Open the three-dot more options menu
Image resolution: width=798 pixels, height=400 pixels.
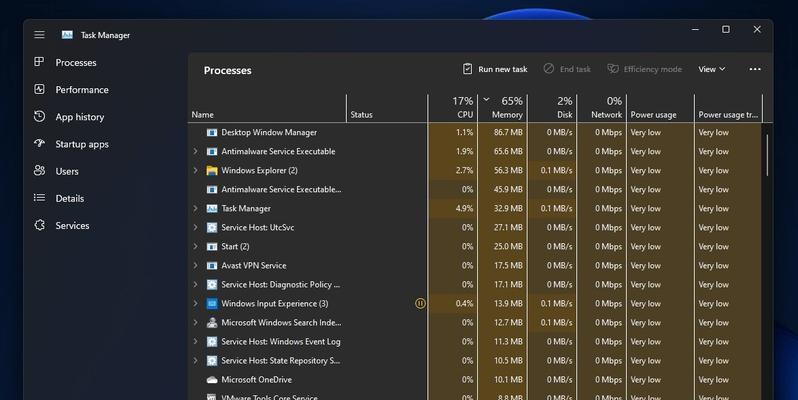755,69
